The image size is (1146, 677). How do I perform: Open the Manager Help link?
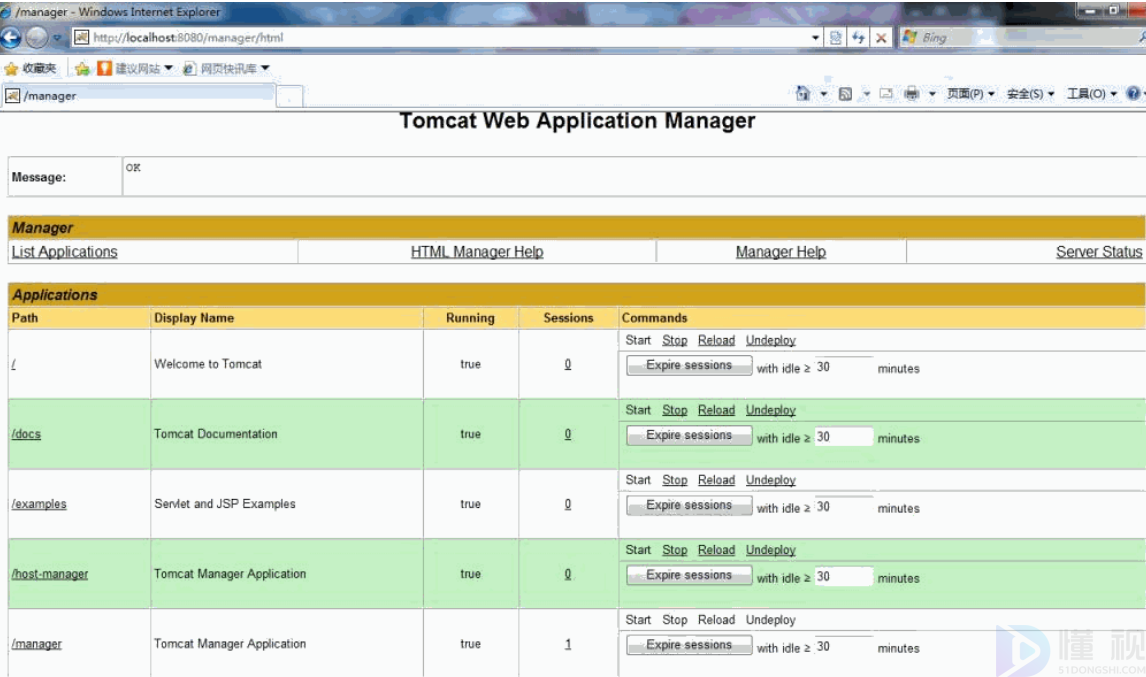coord(781,251)
